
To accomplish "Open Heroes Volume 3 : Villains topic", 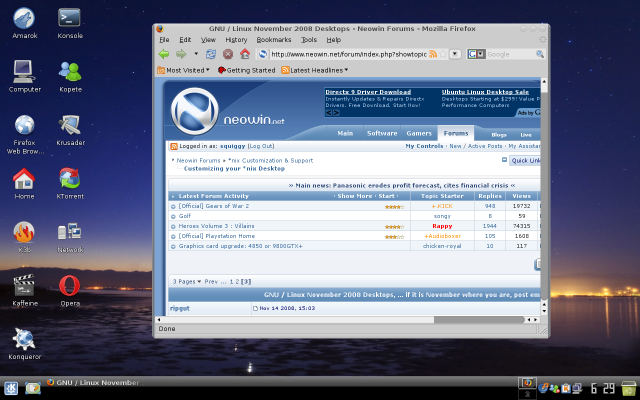I will tap(216, 226).
